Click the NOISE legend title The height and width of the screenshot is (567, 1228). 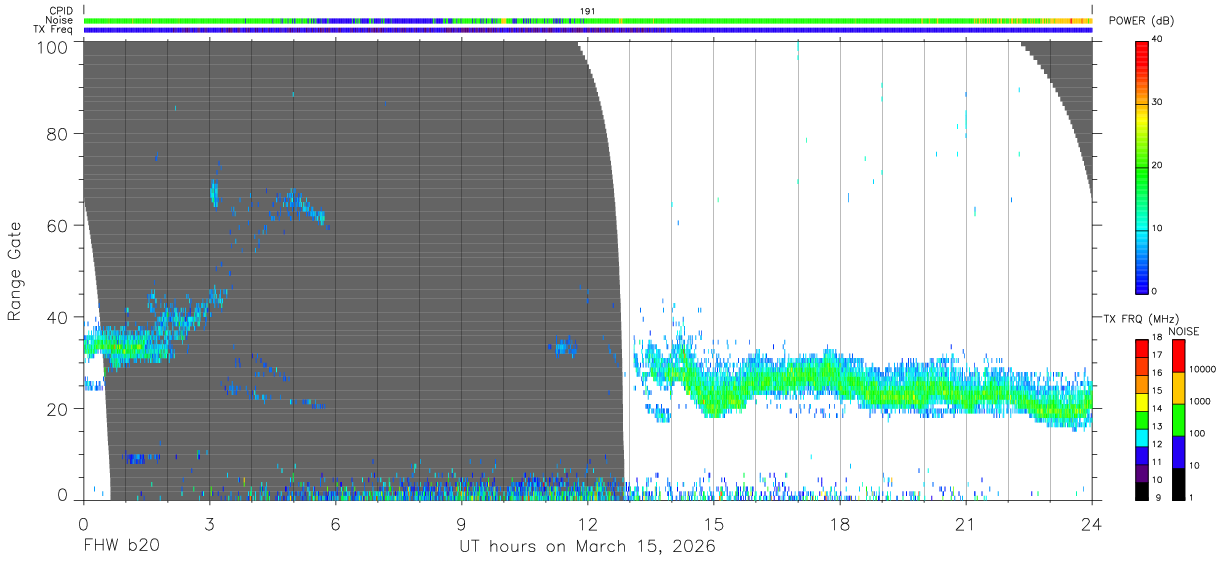click(x=1184, y=331)
